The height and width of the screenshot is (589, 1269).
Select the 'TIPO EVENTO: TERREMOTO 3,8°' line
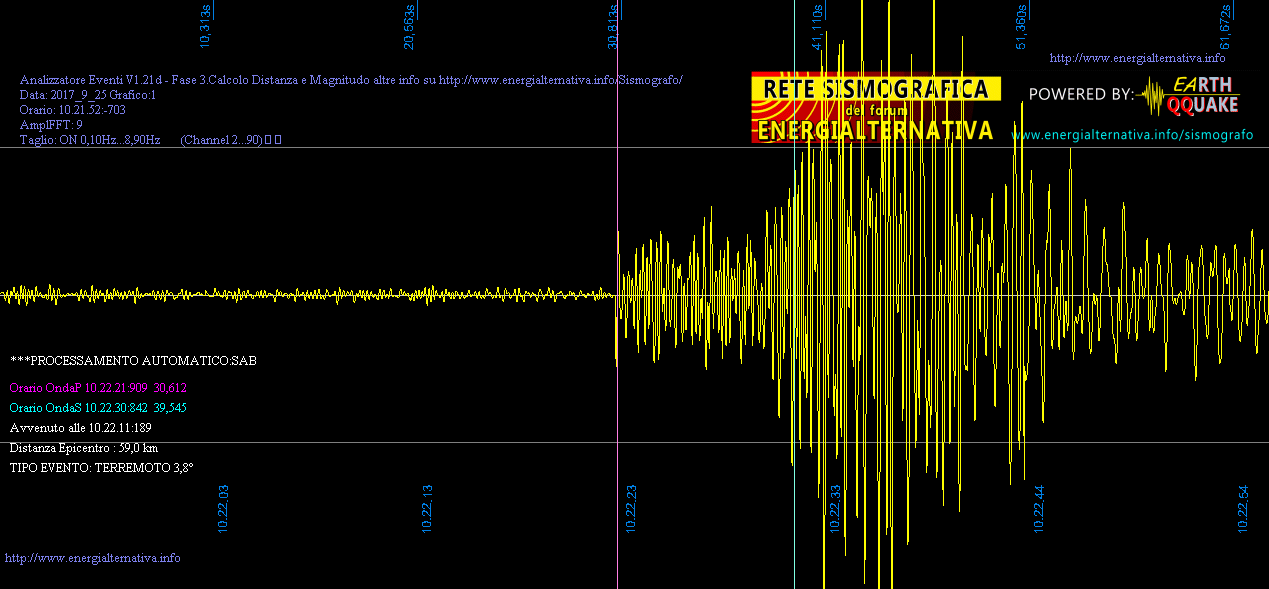(101, 467)
